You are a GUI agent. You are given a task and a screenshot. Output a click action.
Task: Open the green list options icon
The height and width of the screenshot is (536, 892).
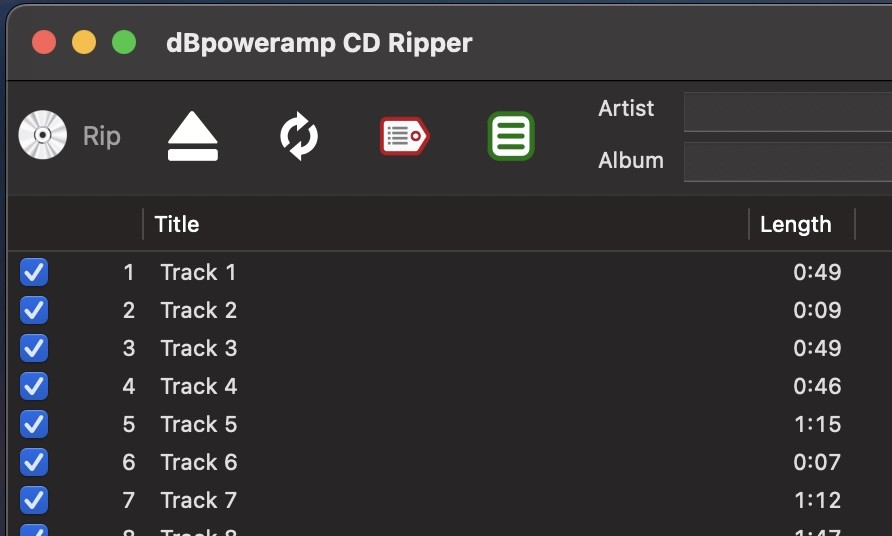511,136
